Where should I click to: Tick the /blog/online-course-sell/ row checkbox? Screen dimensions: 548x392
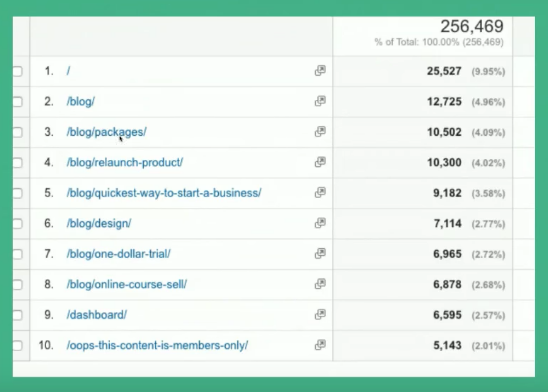(17, 284)
